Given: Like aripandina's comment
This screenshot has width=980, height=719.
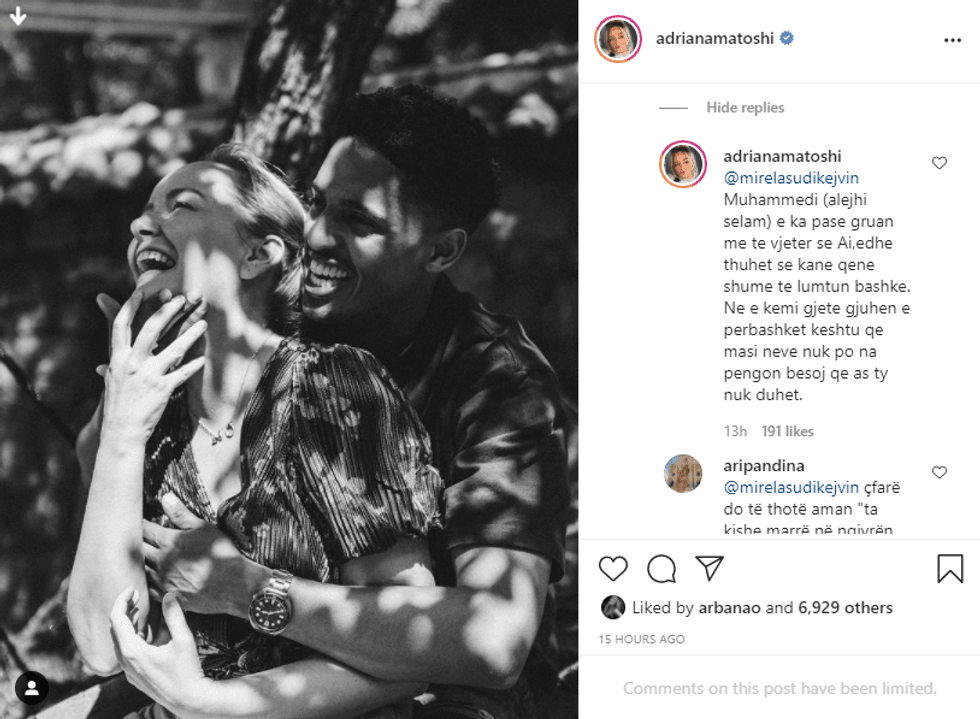Looking at the screenshot, I should (939, 472).
